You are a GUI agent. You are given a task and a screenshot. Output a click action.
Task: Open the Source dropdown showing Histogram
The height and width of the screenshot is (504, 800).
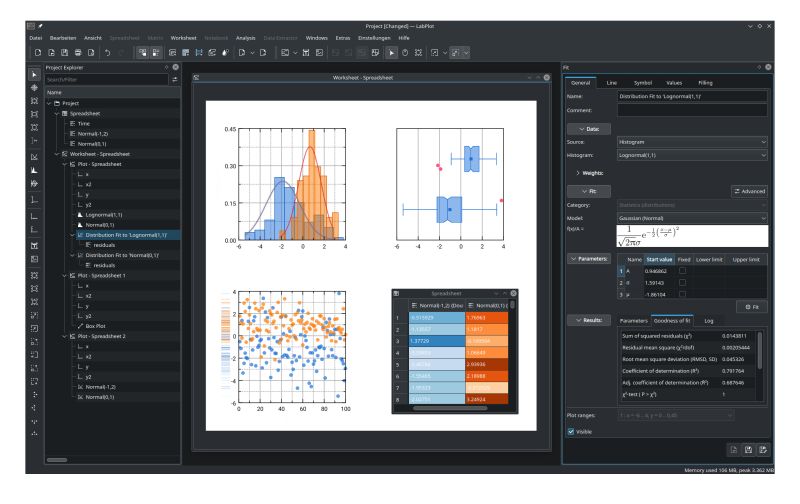click(x=692, y=142)
